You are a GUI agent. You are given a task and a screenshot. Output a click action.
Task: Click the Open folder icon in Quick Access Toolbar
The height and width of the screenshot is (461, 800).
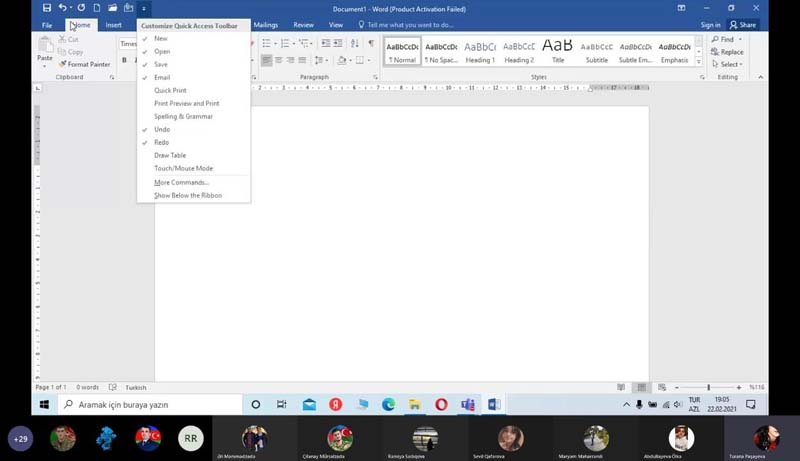click(x=112, y=8)
